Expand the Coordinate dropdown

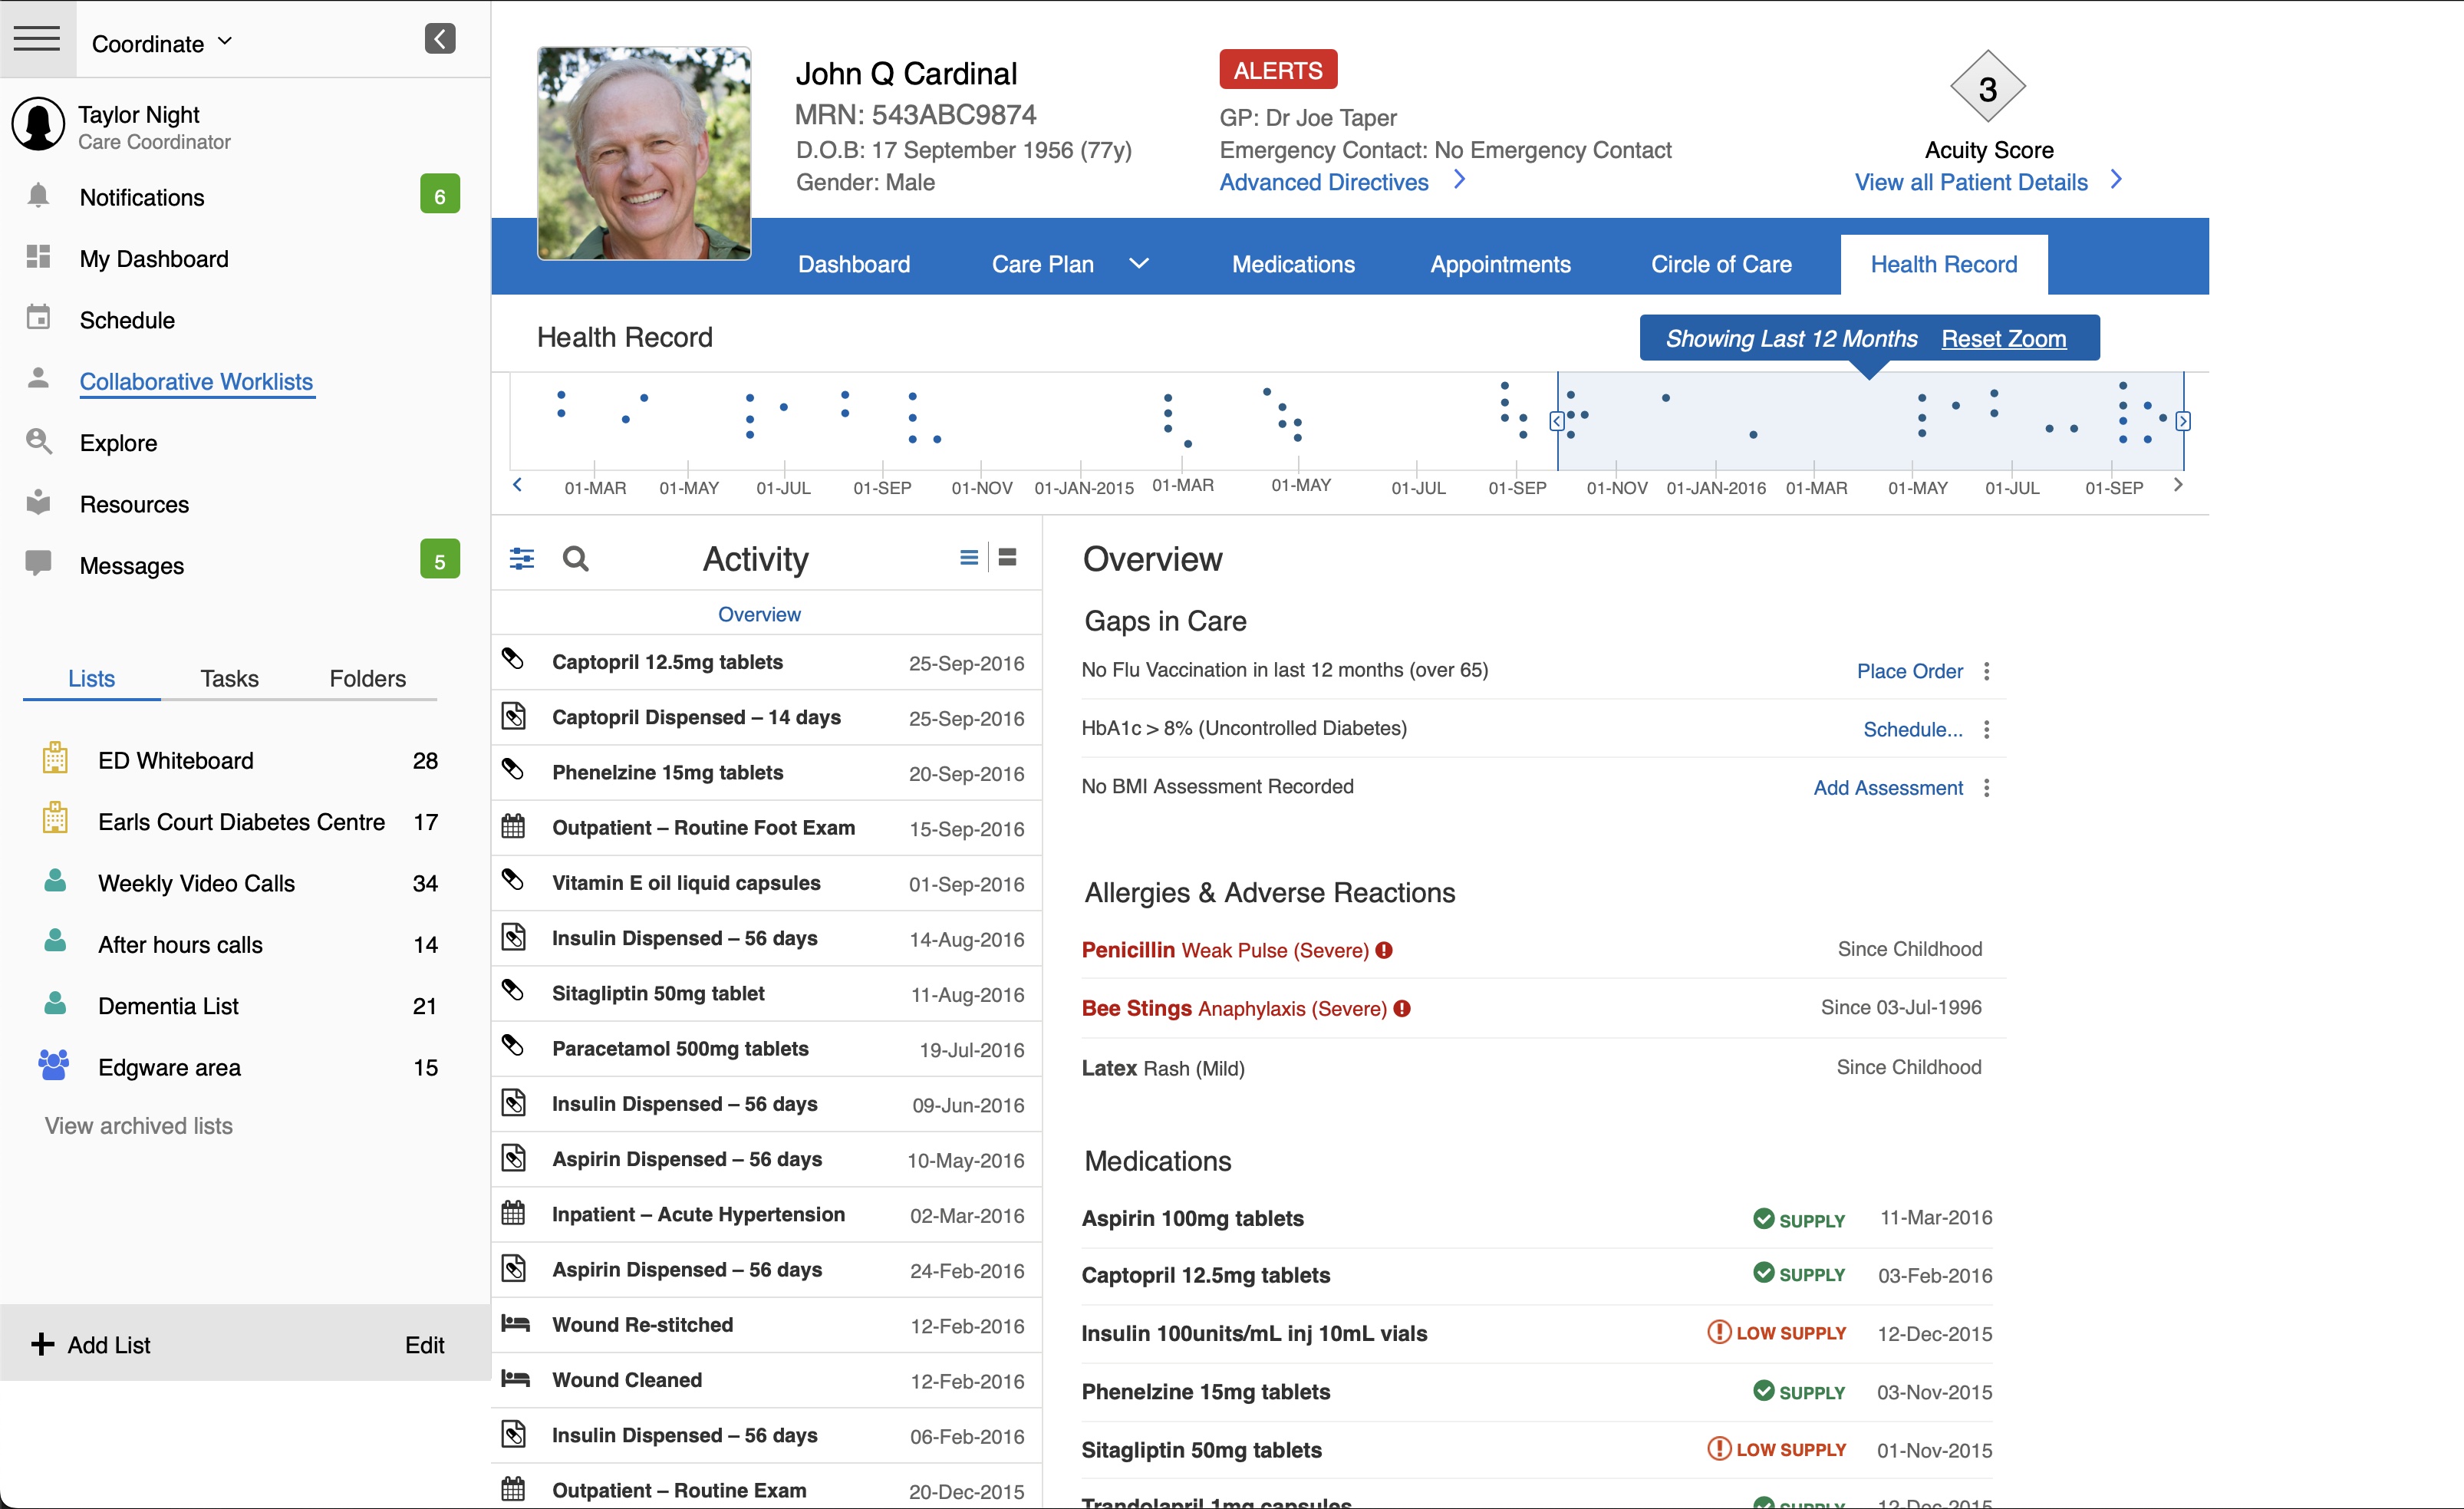[x=225, y=42]
